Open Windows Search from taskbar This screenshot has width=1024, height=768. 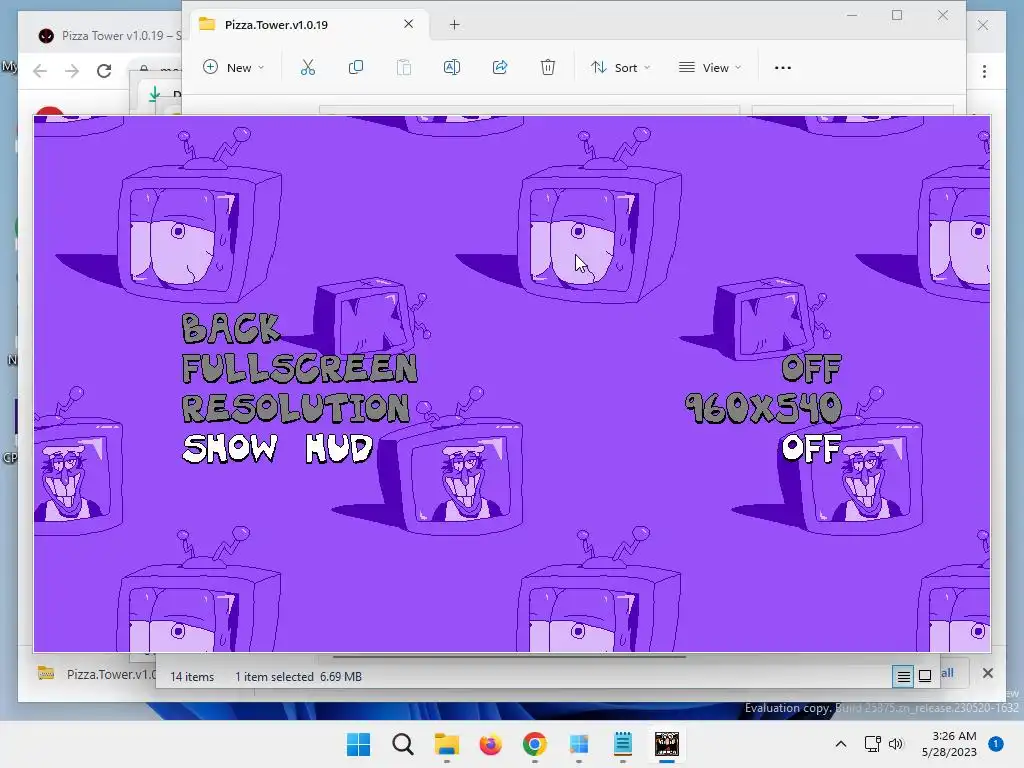[x=402, y=744]
